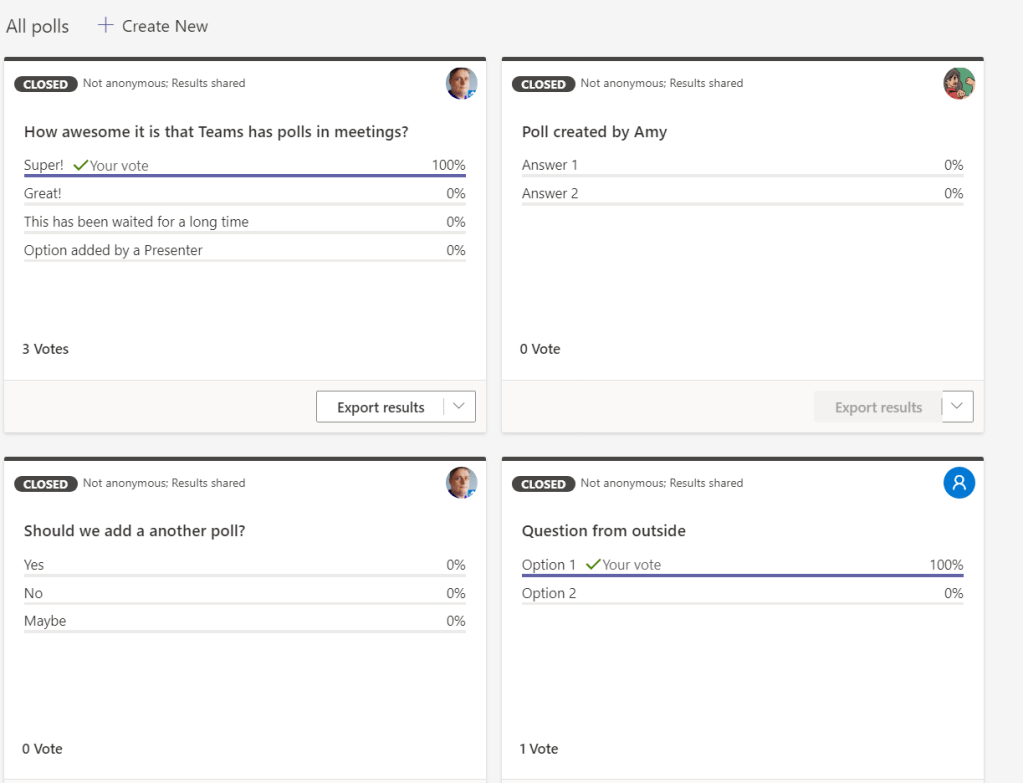Click creator avatar on Teams polls awesome card
Viewport: 1023px width, 783px height.
pyautogui.click(x=461, y=84)
